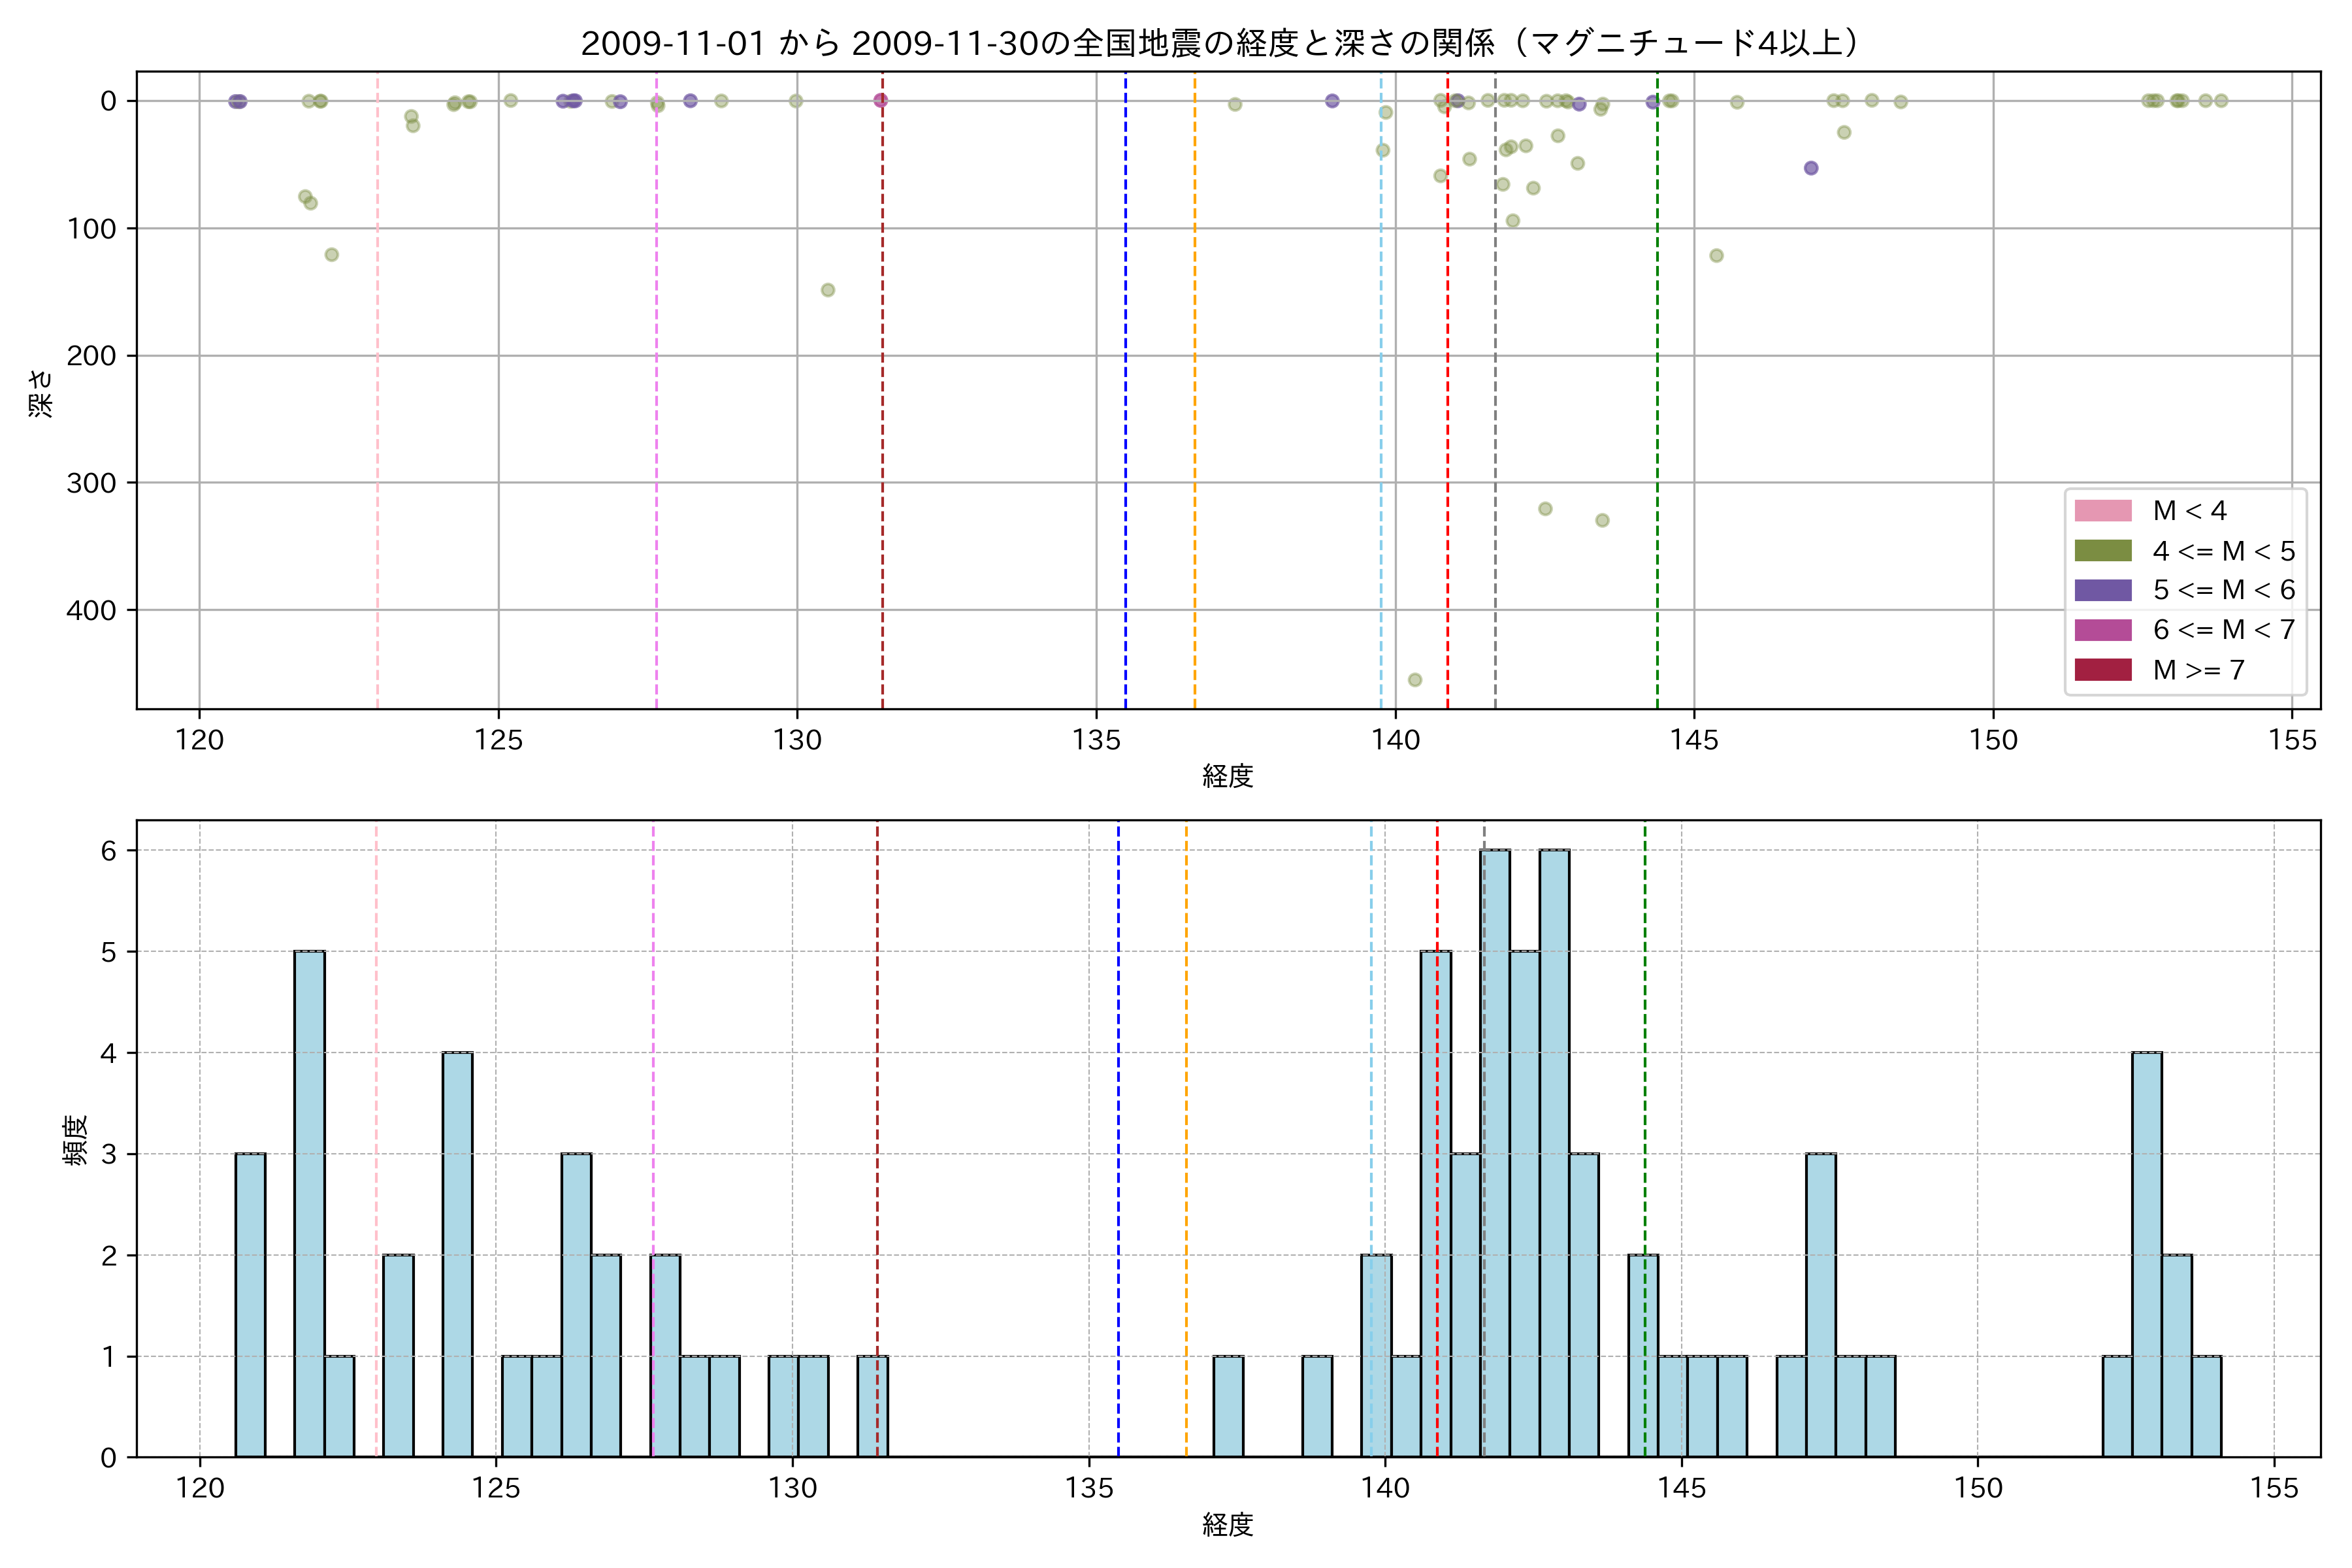Viewport: 2352px width, 1568px height.
Task: Click the 6 tick label on the frequency axis
Action: coord(108,851)
